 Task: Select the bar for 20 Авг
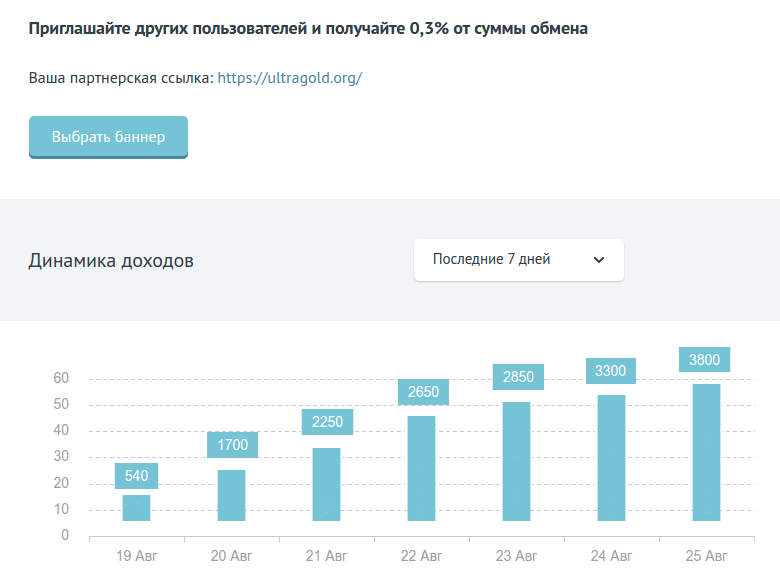pos(231,495)
